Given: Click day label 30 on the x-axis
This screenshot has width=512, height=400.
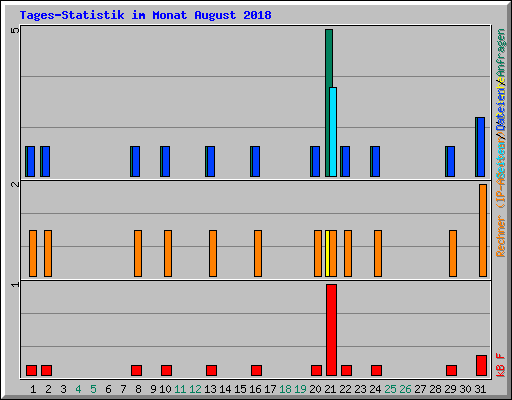Looking at the screenshot, I should [x=465, y=389].
